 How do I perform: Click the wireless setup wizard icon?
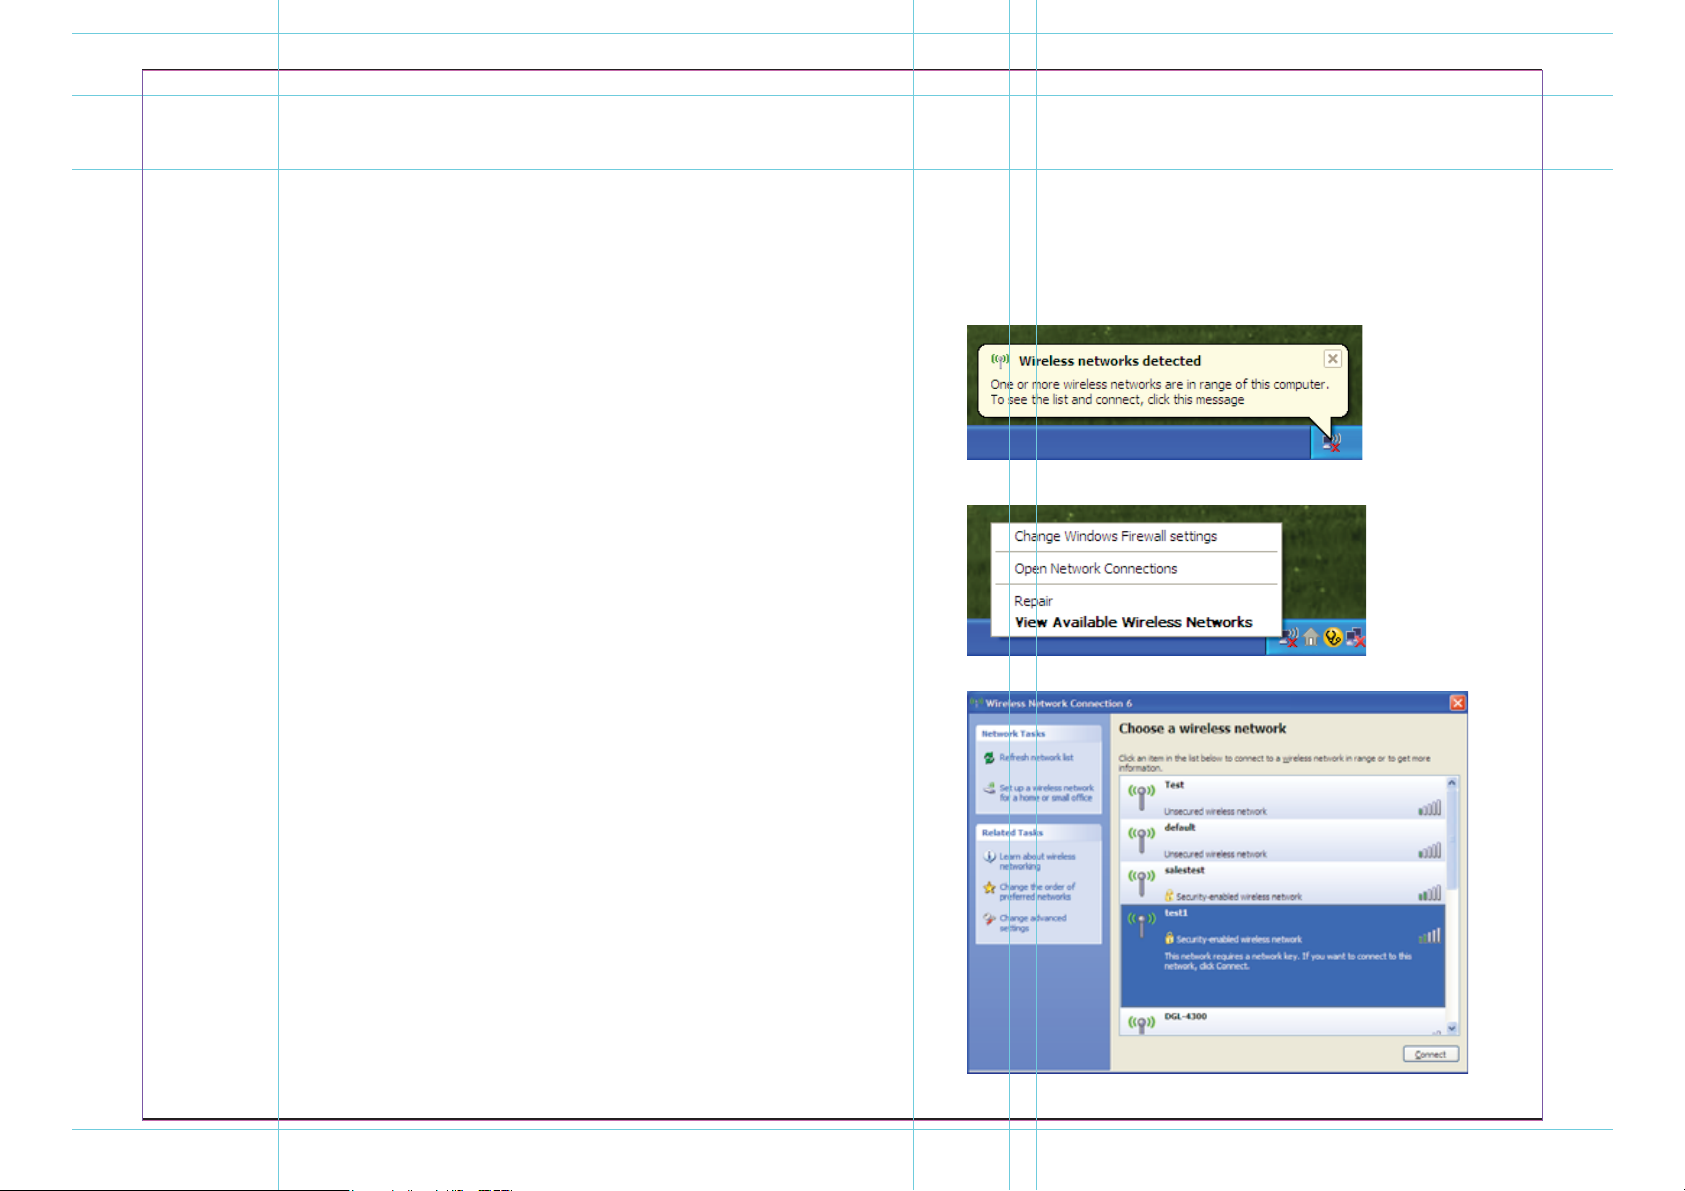click(989, 789)
